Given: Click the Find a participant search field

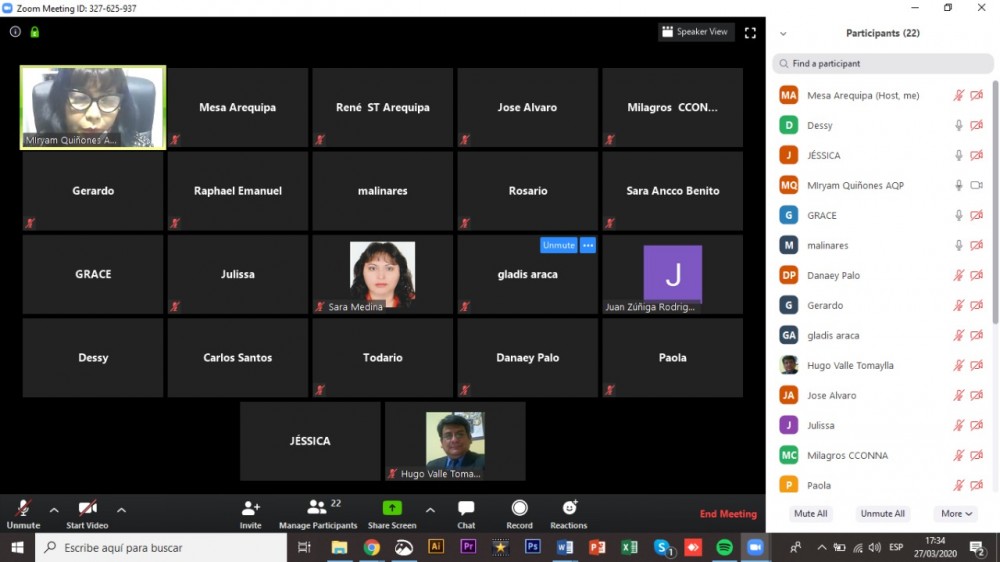Looking at the screenshot, I should [883, 64].
